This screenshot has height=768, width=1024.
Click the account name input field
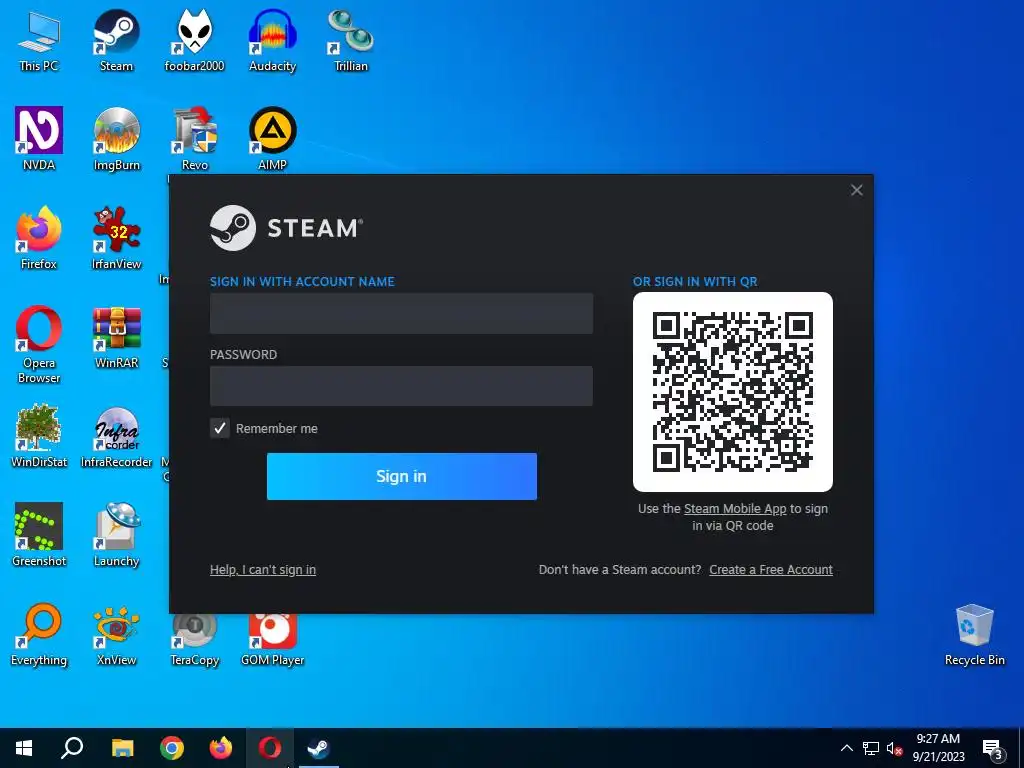tap(401, 313)
